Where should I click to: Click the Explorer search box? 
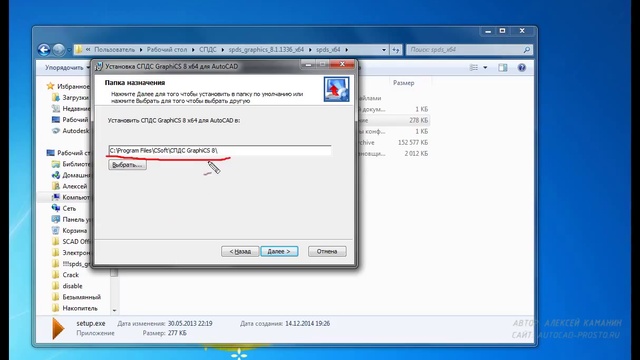(x=469, y=50)
